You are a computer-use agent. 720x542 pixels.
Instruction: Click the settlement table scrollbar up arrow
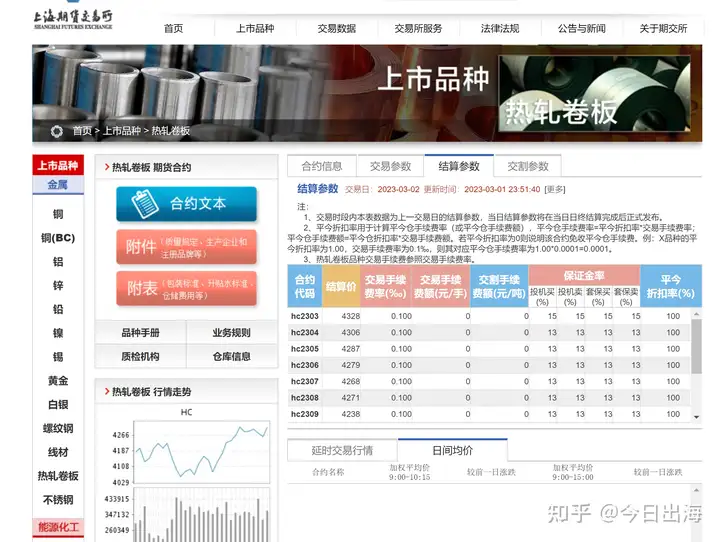point(696,314)
